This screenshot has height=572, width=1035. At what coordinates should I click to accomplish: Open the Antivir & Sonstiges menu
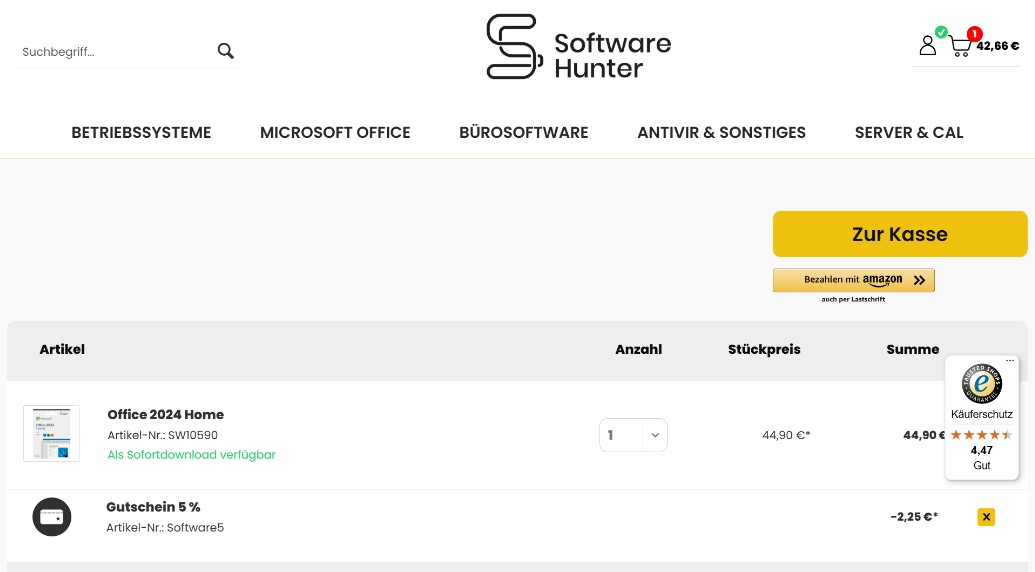[721, 133]
